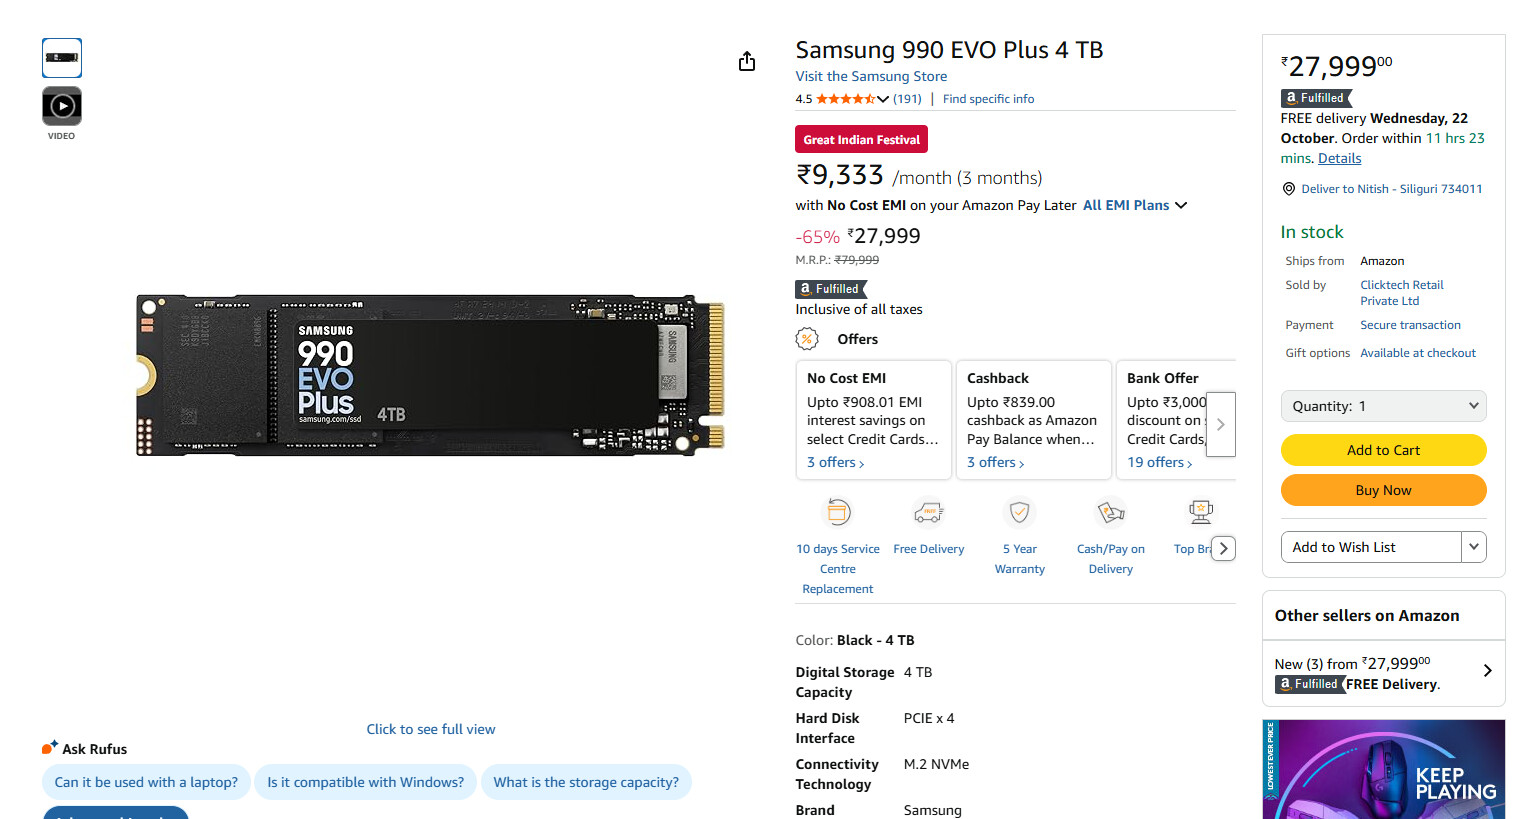Open the 19 offers Bank Offer link
The height and width of the screenshot is (819, 1532).
click(x=1159, y=463)
